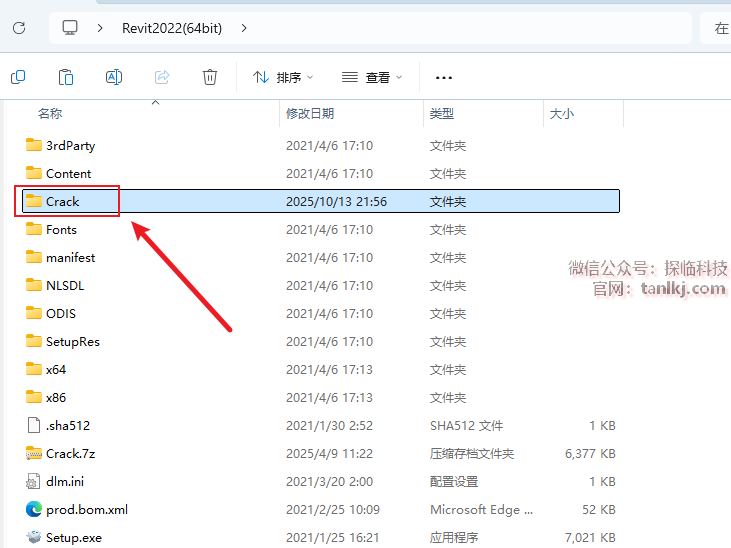Click the Delete trash can icon
The image size is (731, 548).
pyautogui.click(x=210, y=77)
